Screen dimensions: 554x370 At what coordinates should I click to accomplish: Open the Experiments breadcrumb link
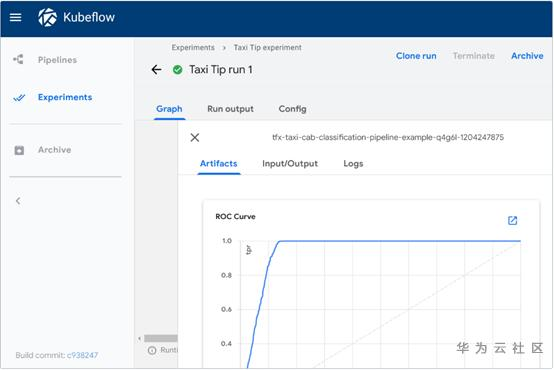coord(193,47)
